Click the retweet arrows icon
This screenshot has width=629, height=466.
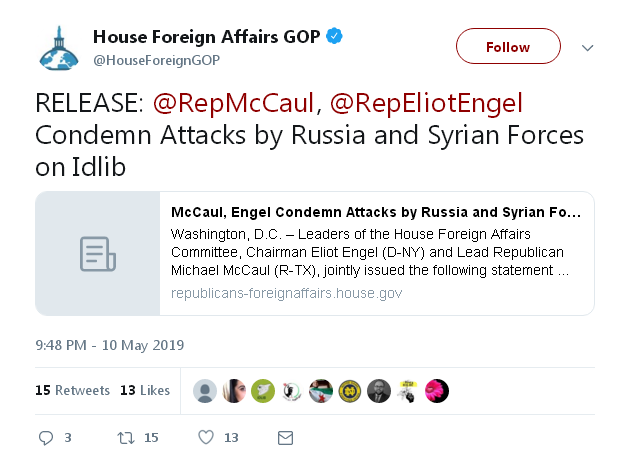126,438
